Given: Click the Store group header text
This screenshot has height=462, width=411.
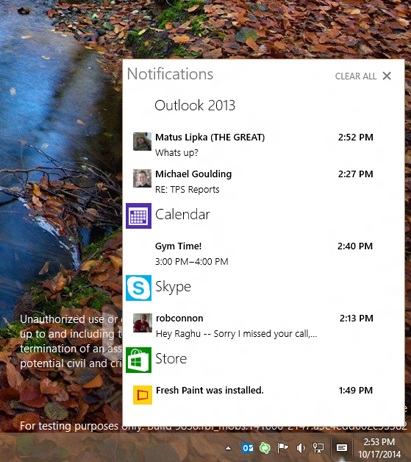Looking at the screenshot, I should point(171,359).
